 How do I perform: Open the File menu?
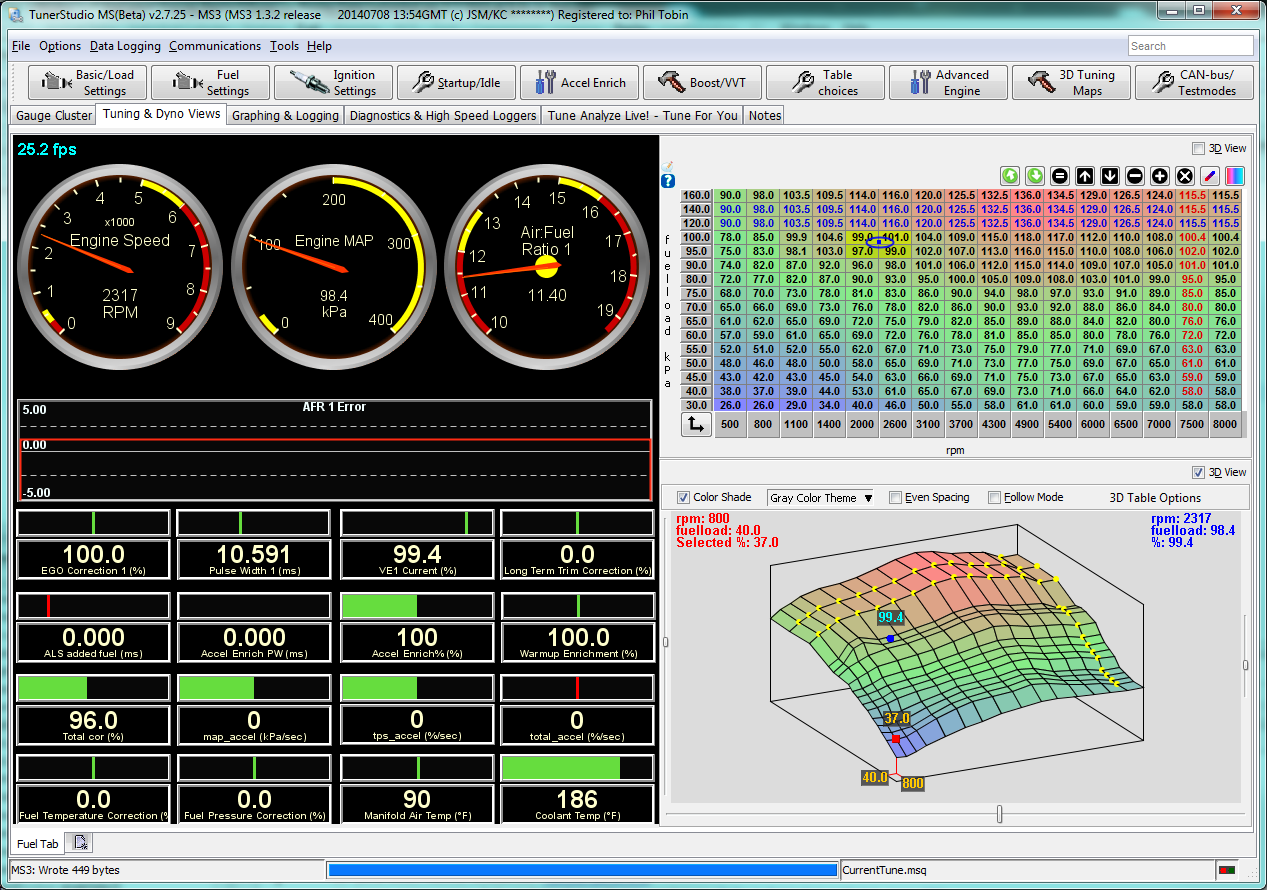(21, 46)
